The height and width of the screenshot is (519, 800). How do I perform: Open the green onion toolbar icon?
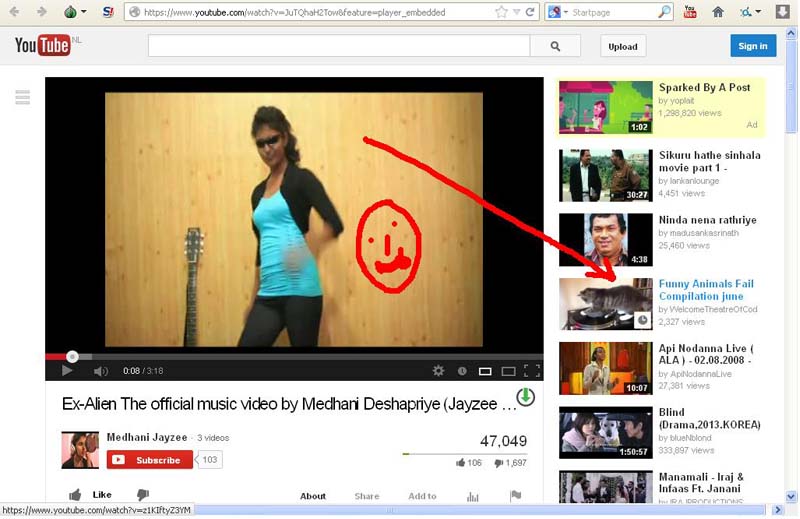(70, 12)
